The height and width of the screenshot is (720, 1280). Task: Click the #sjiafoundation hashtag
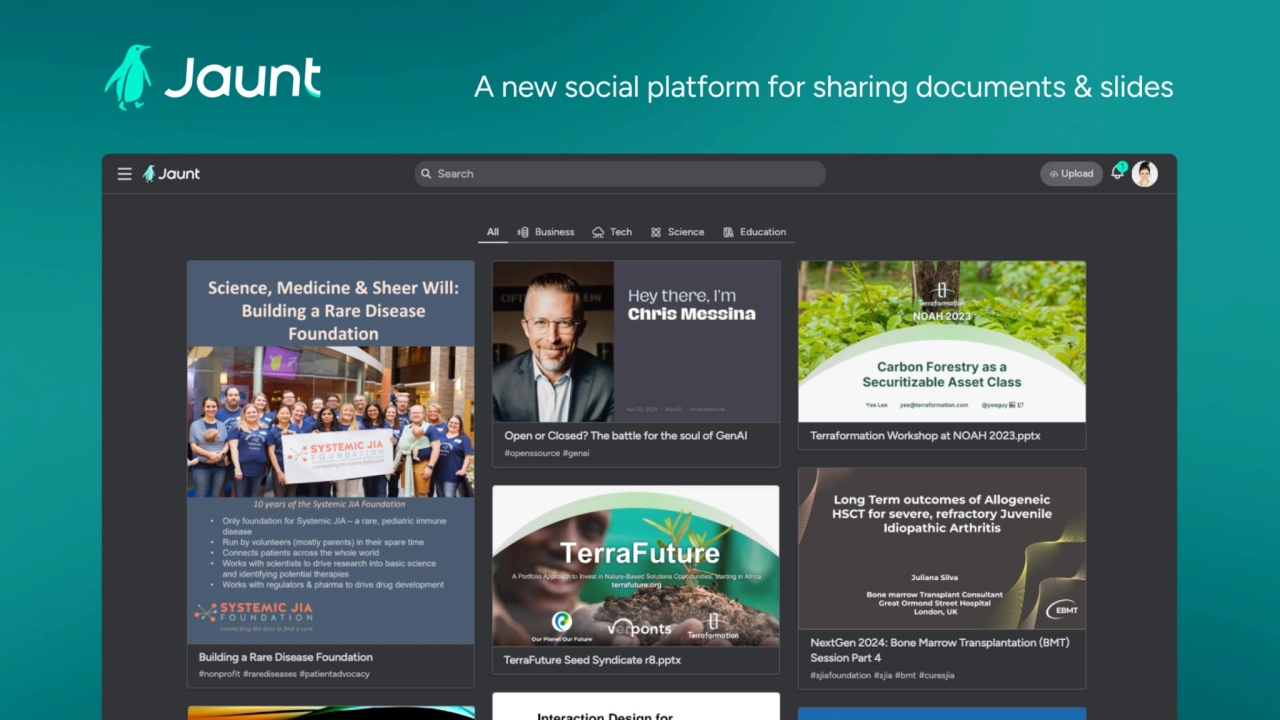pyautogui.click(x=840, y=676)
